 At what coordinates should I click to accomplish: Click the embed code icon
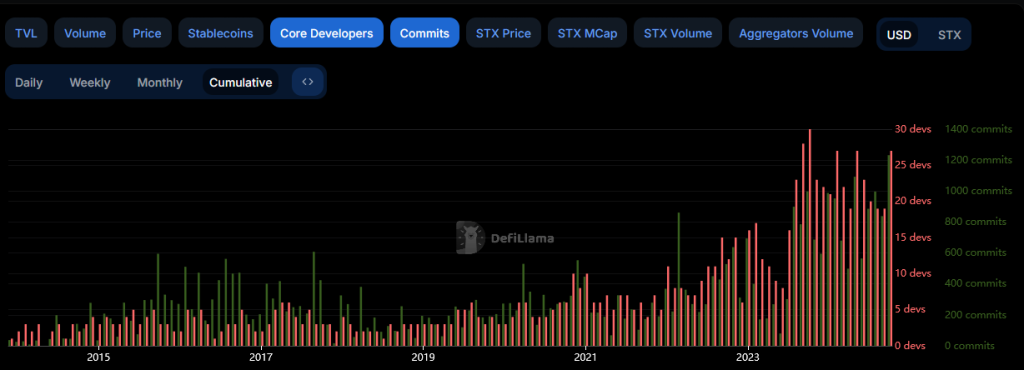pos(308,82)
